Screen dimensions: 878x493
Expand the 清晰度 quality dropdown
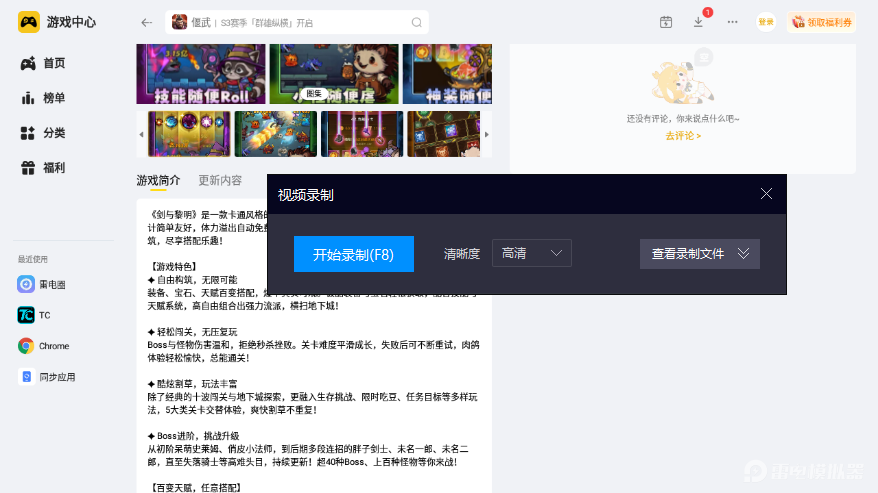click(x=531, y=254)
